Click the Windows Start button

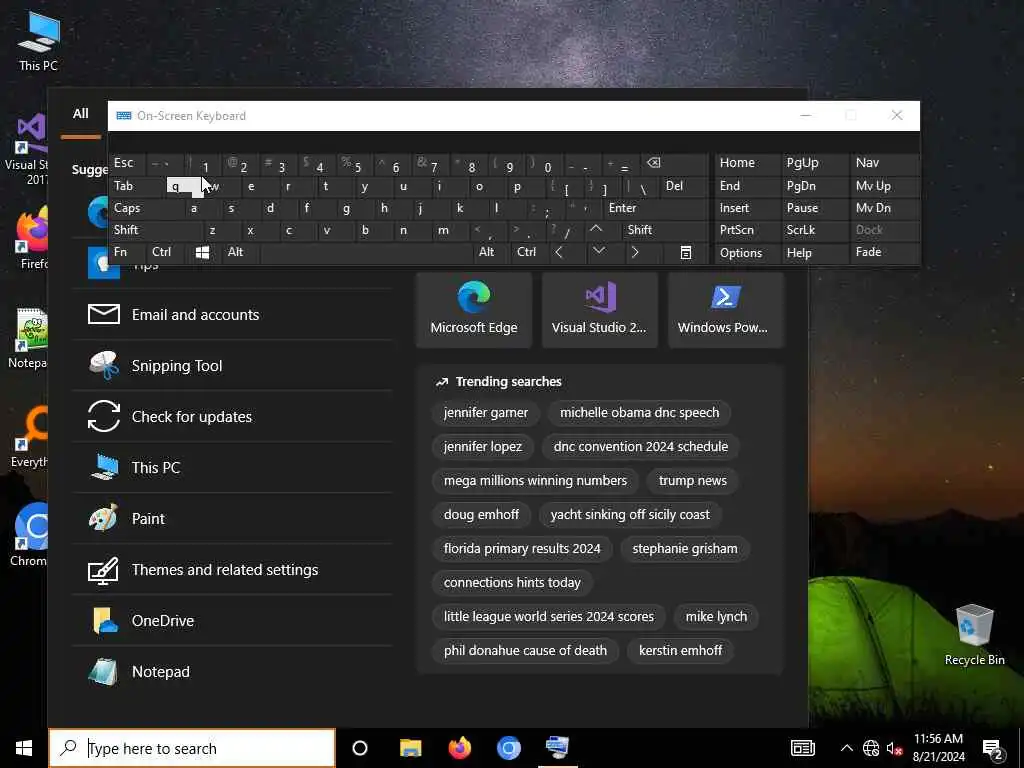point(24,748)
